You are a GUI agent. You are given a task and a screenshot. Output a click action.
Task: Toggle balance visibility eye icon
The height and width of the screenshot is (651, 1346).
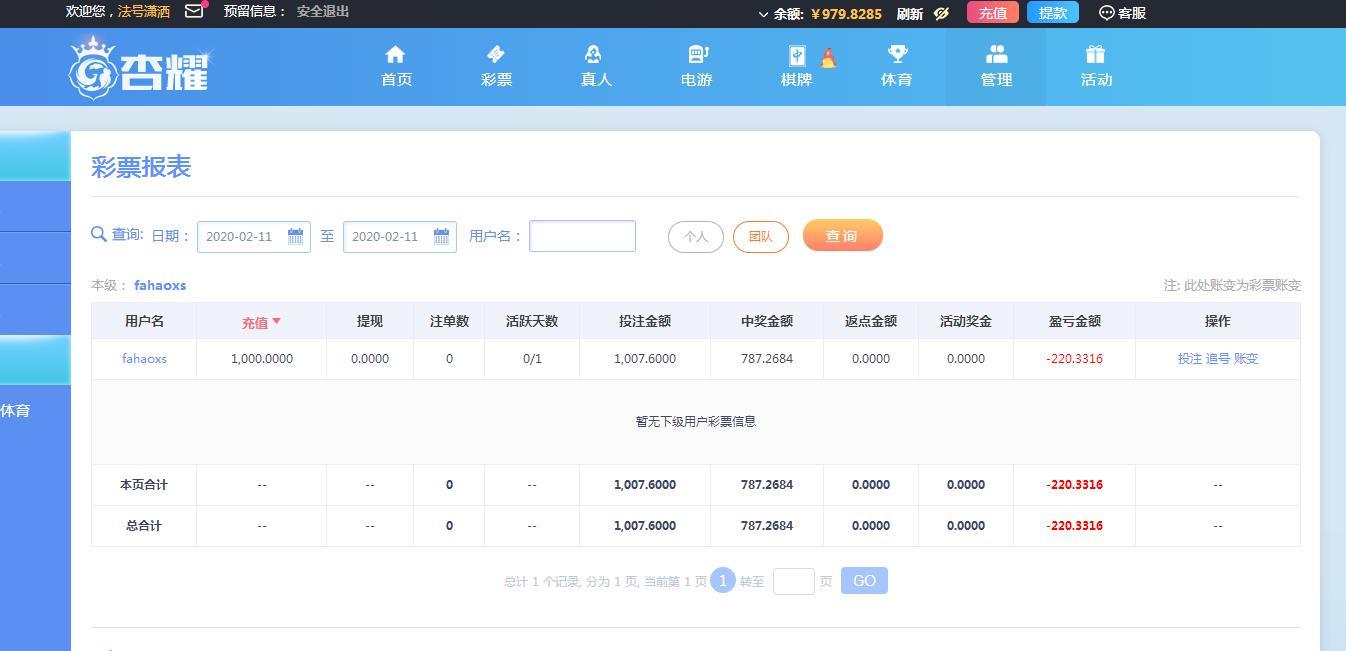tap(941, 13)
